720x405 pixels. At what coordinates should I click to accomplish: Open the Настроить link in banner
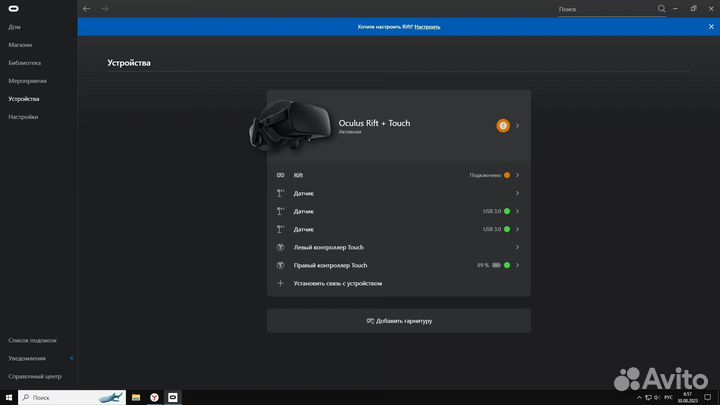tap(427, 27)
